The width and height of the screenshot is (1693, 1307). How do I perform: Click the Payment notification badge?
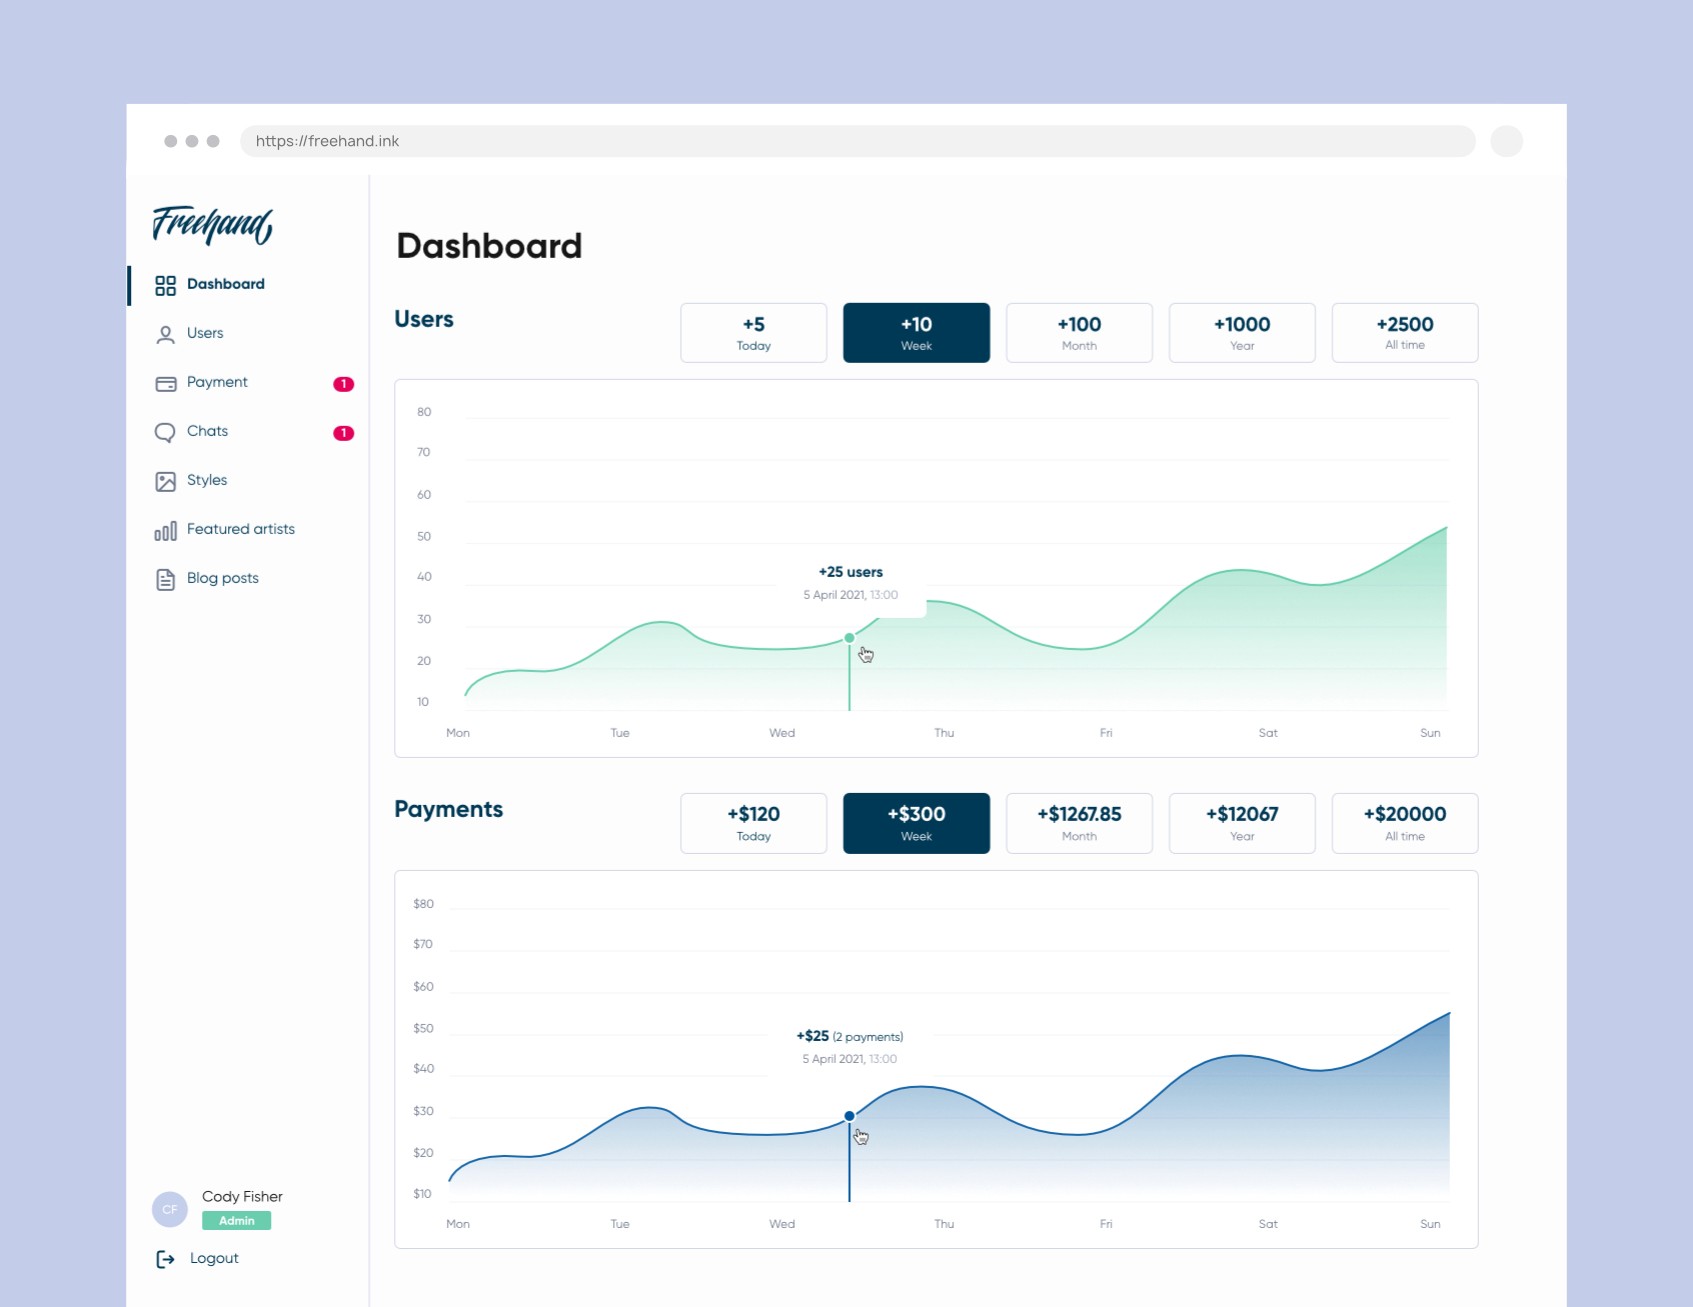343,384
